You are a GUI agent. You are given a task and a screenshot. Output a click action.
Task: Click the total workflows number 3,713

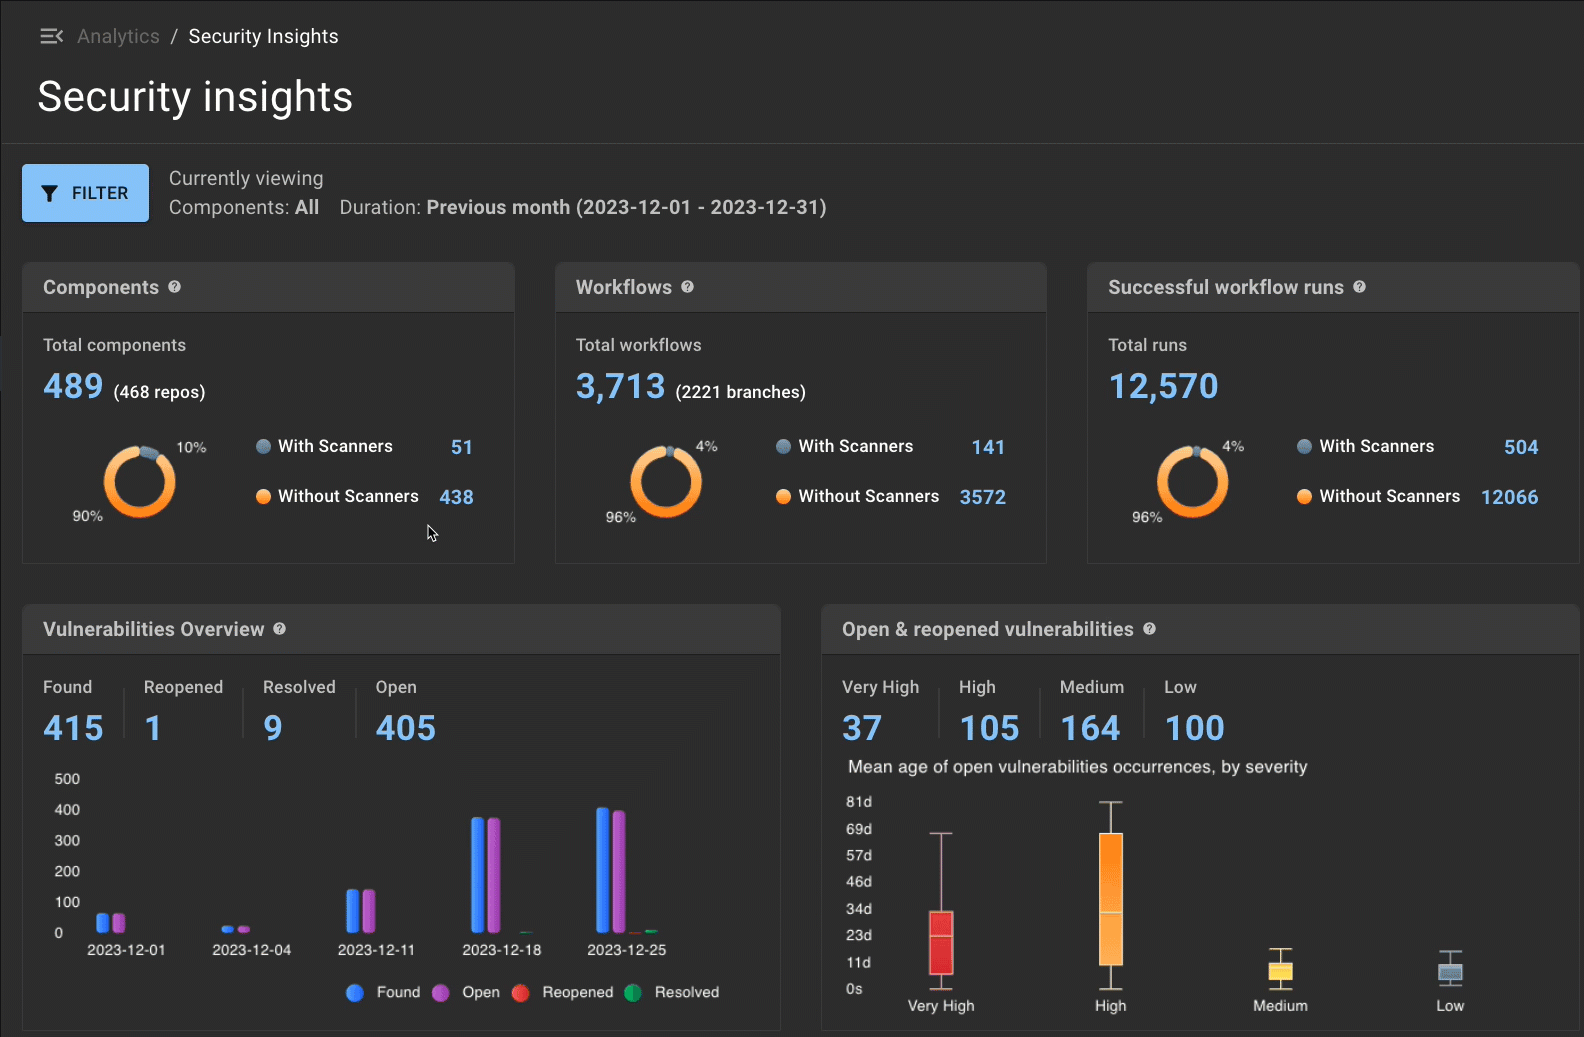coord(620,386)
